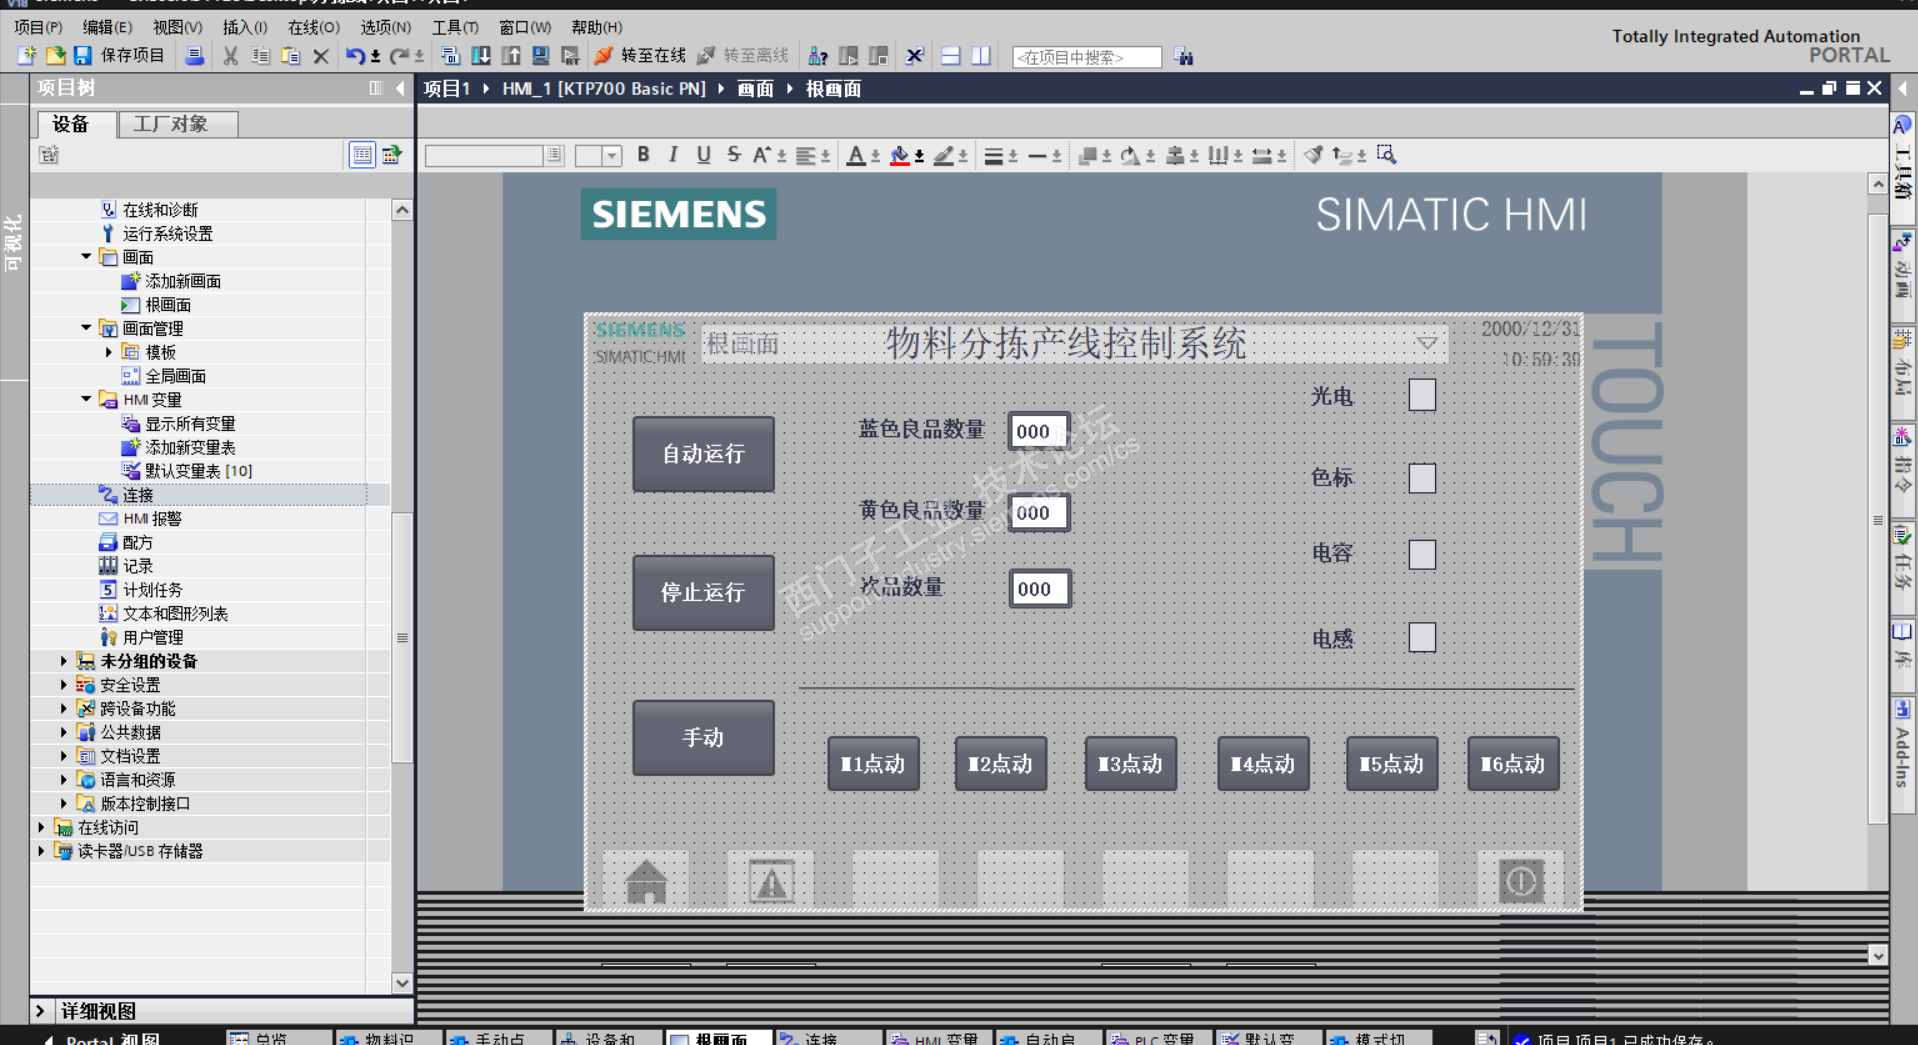Screen dimensions: 1918x1045
Task: Select the 手动 button on HMI screen
Action: 703,738
